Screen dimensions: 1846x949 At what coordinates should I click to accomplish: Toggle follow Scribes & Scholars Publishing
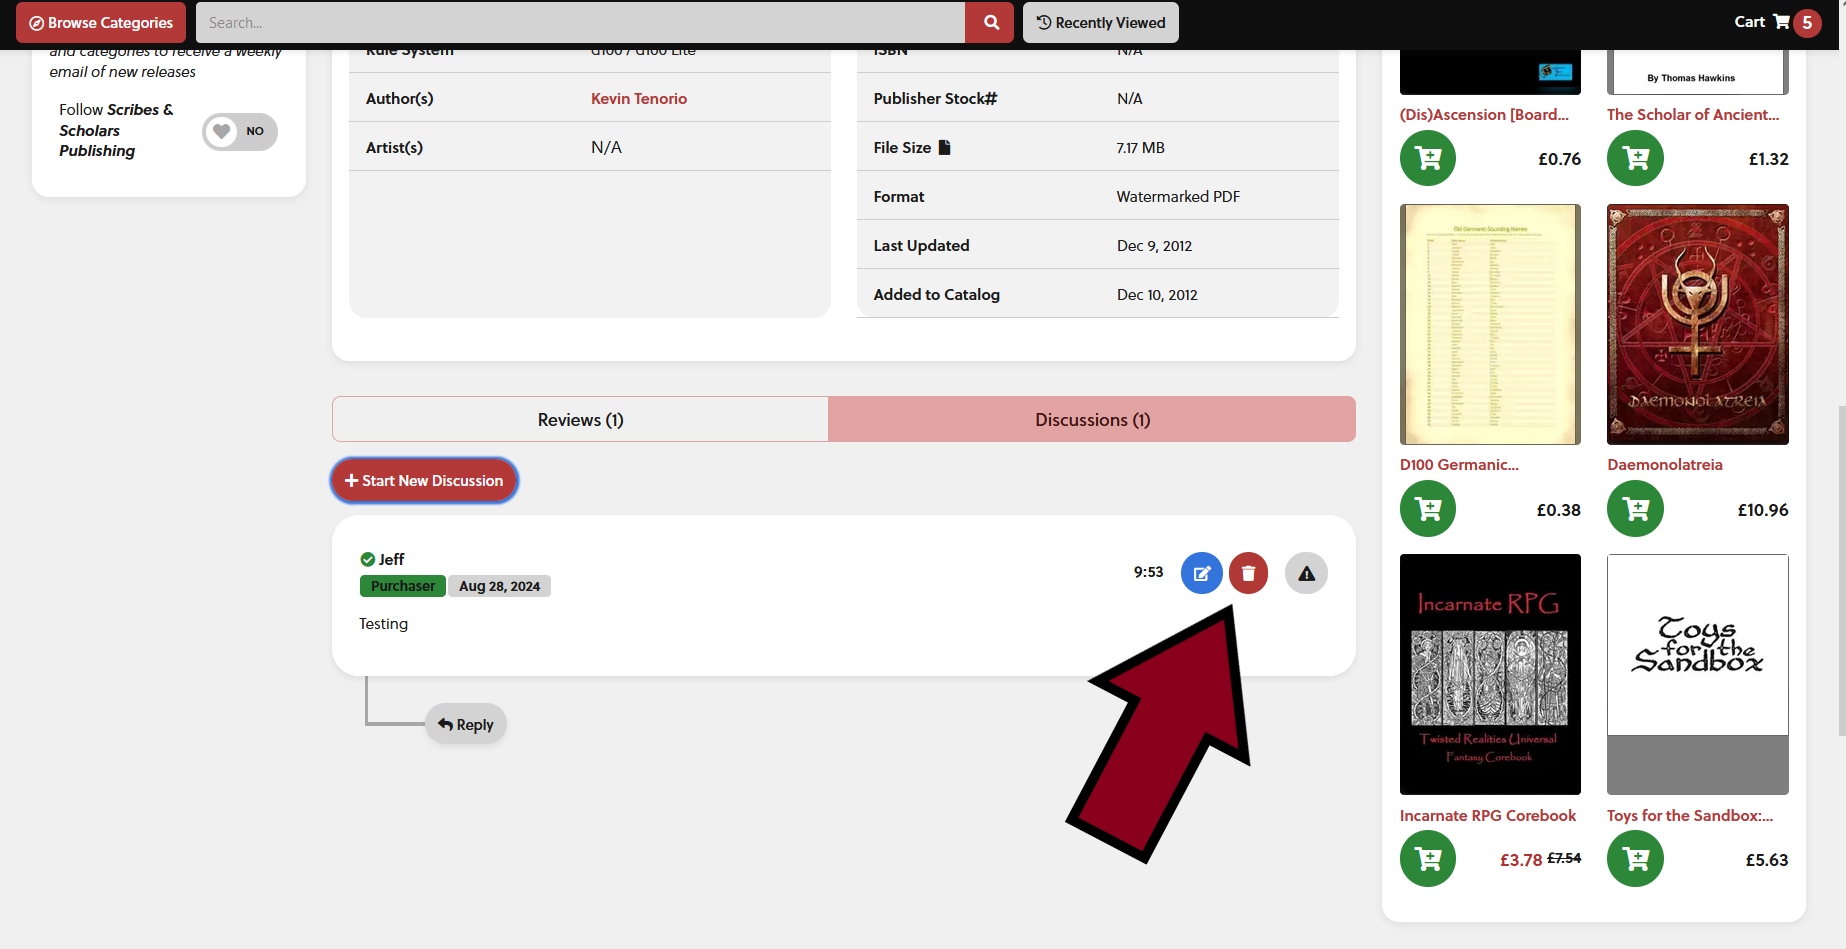[x=240, y=131]
